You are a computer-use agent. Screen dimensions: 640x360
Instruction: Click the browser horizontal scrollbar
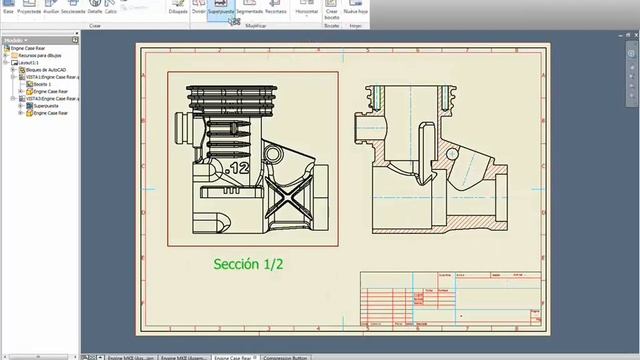pos(39,357)
